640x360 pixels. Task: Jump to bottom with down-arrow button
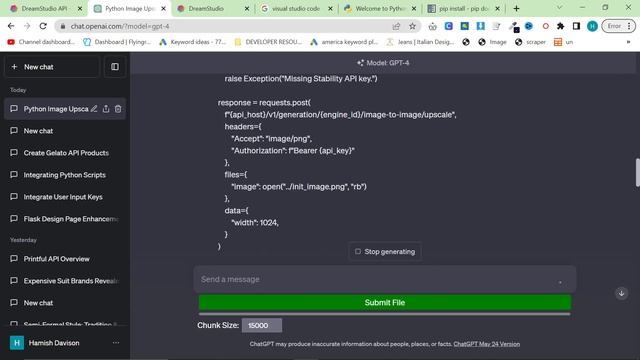(x=622, y=293)
